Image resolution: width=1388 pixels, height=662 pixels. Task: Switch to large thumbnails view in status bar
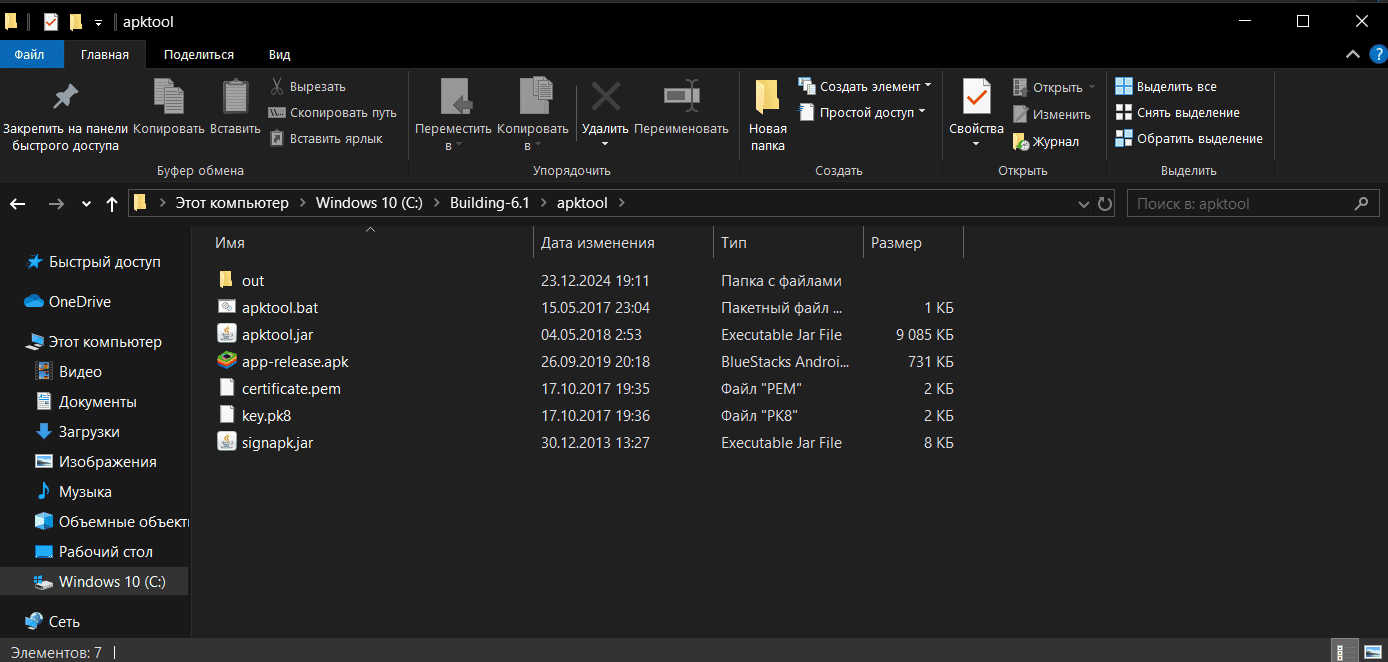1371,652
